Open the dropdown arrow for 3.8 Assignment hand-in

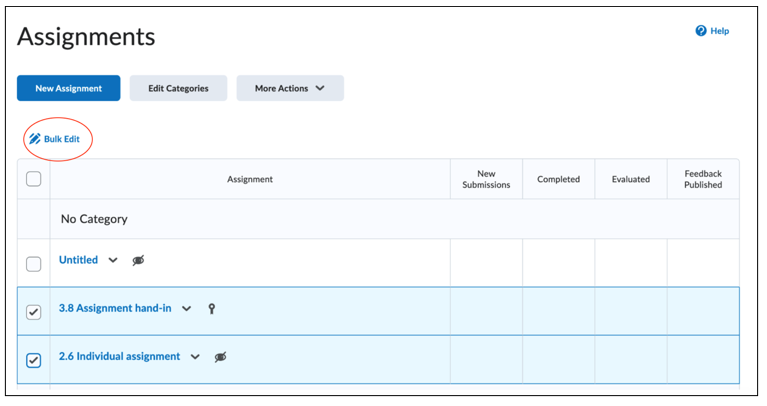tap(186, 309)
